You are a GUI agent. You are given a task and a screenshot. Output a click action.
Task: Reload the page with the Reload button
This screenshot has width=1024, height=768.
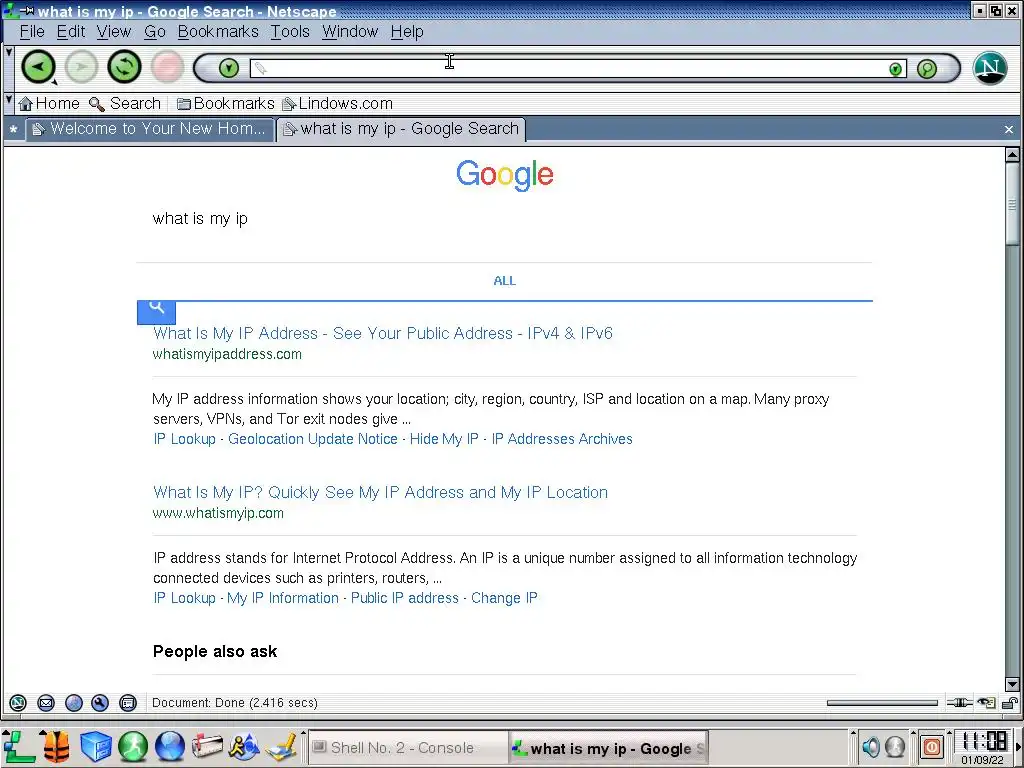point(124,67)
